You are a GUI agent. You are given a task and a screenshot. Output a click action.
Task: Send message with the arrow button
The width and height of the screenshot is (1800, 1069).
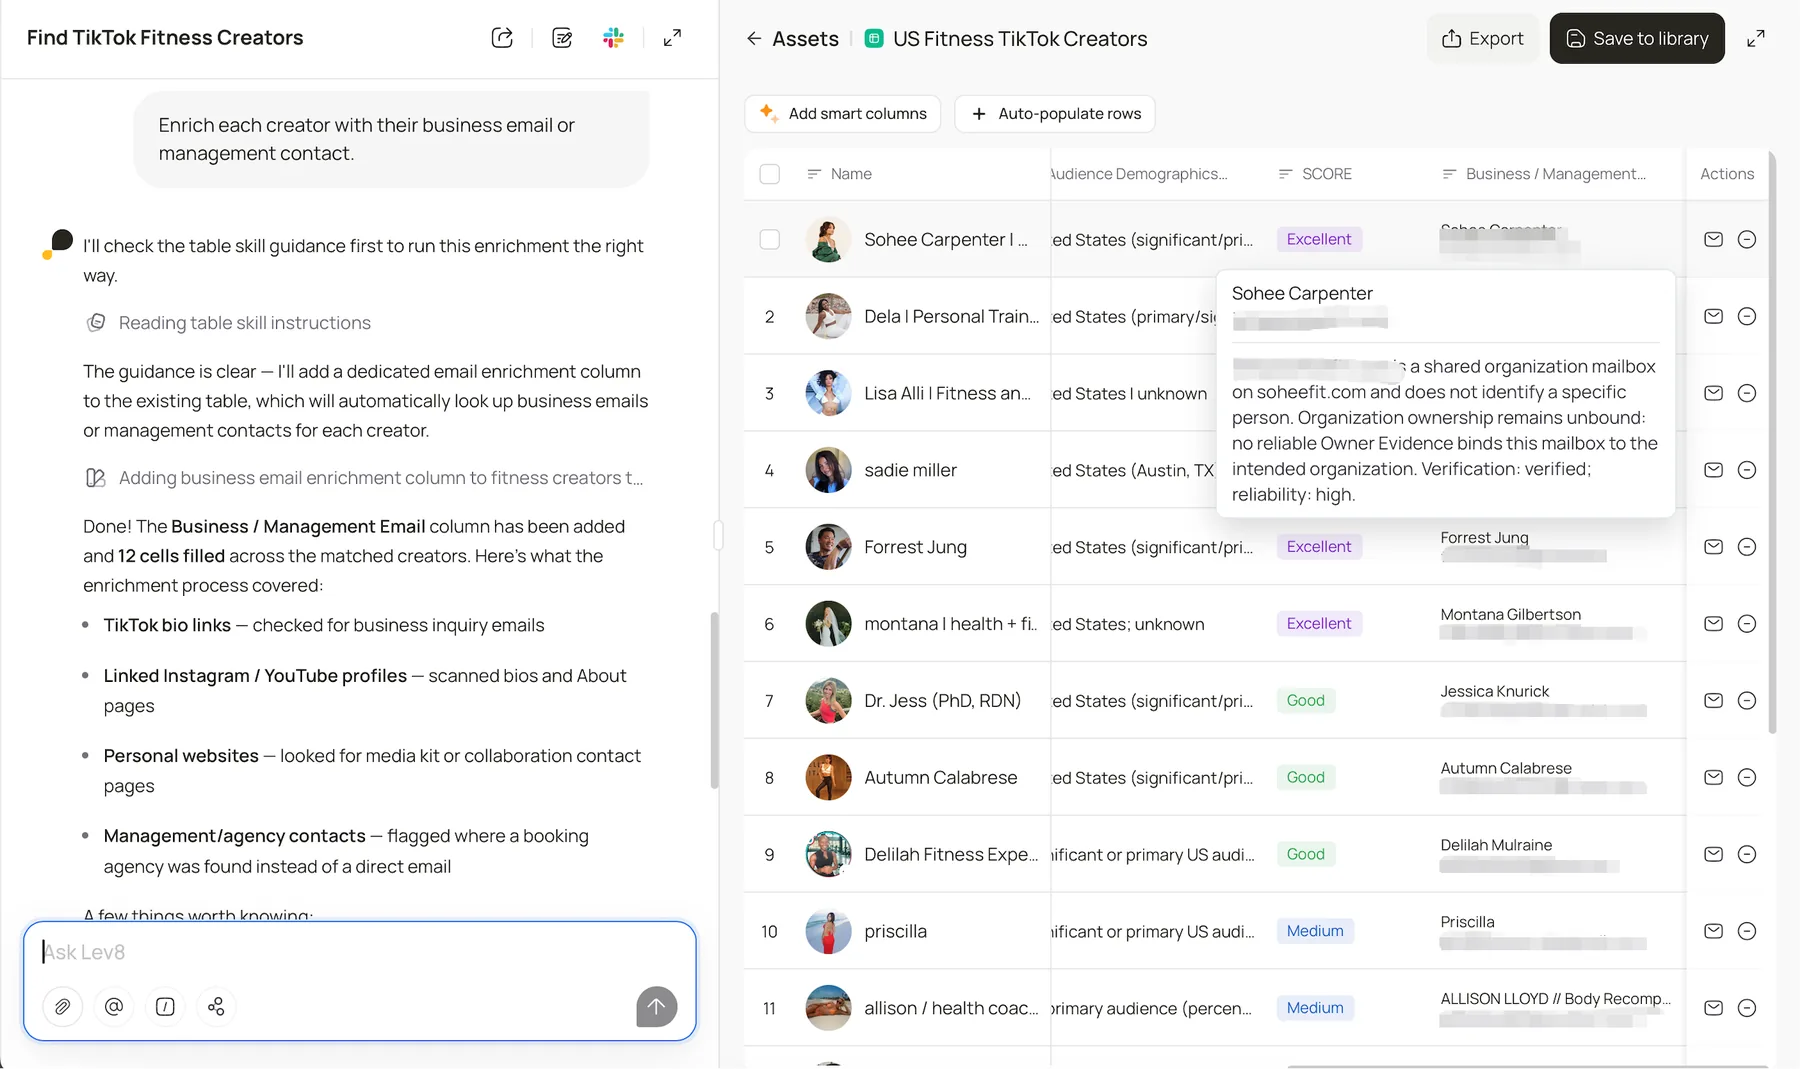click(x=656, y=1006)
